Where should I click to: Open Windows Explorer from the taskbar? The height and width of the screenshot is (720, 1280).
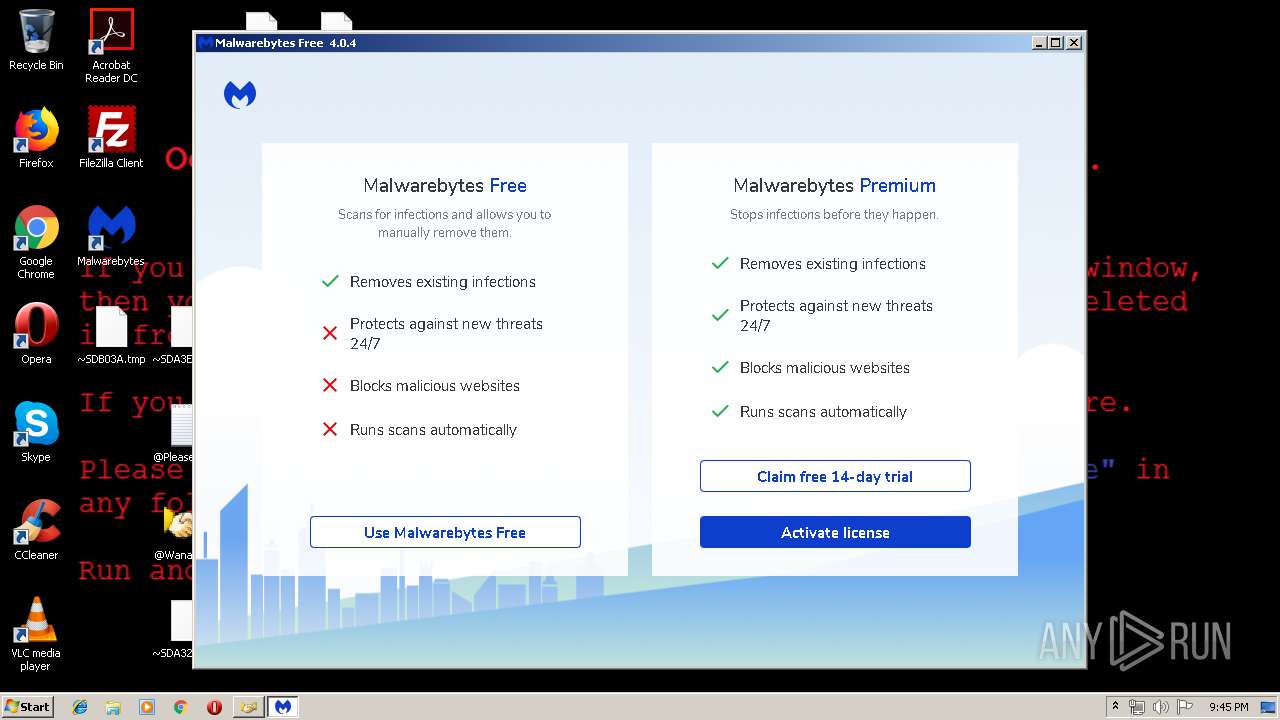point(113,707)
